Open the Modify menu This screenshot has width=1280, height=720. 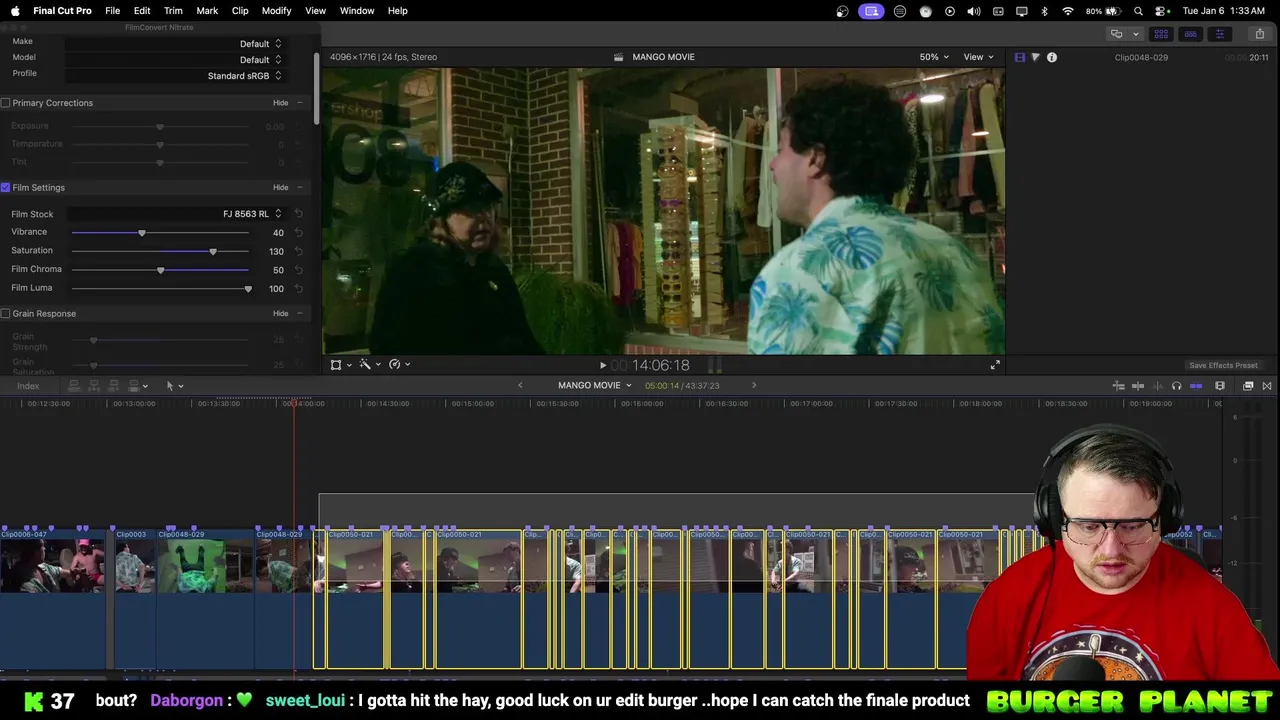pos(276,11)
